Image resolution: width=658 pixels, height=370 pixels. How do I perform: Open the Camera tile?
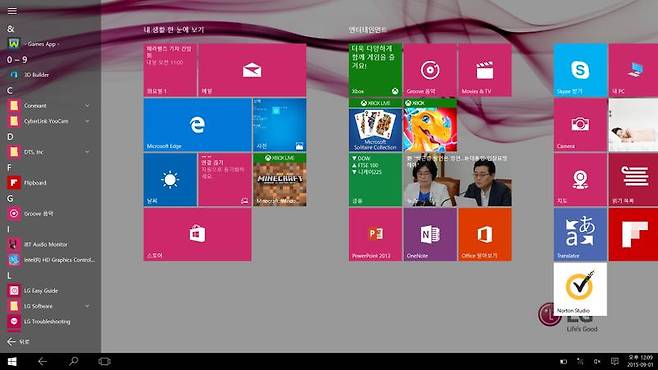pos(580,125)
